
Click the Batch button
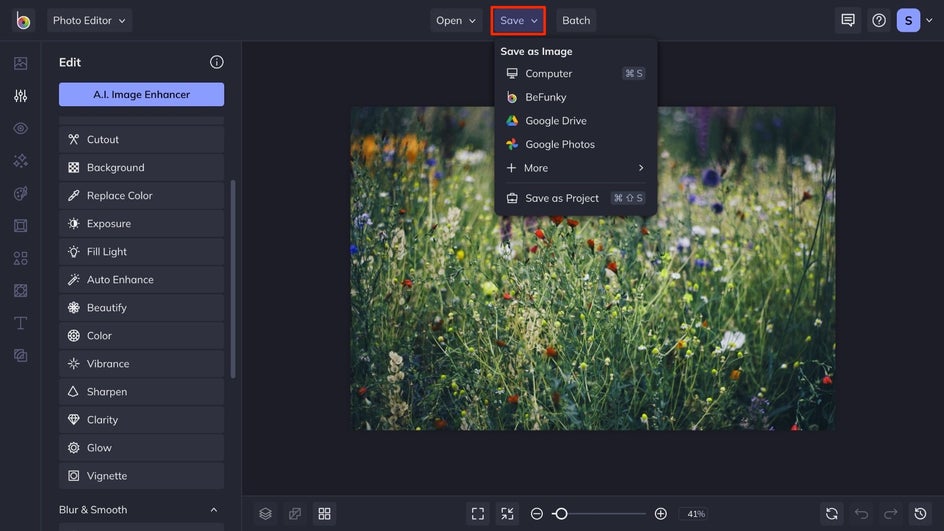[576, 20]
